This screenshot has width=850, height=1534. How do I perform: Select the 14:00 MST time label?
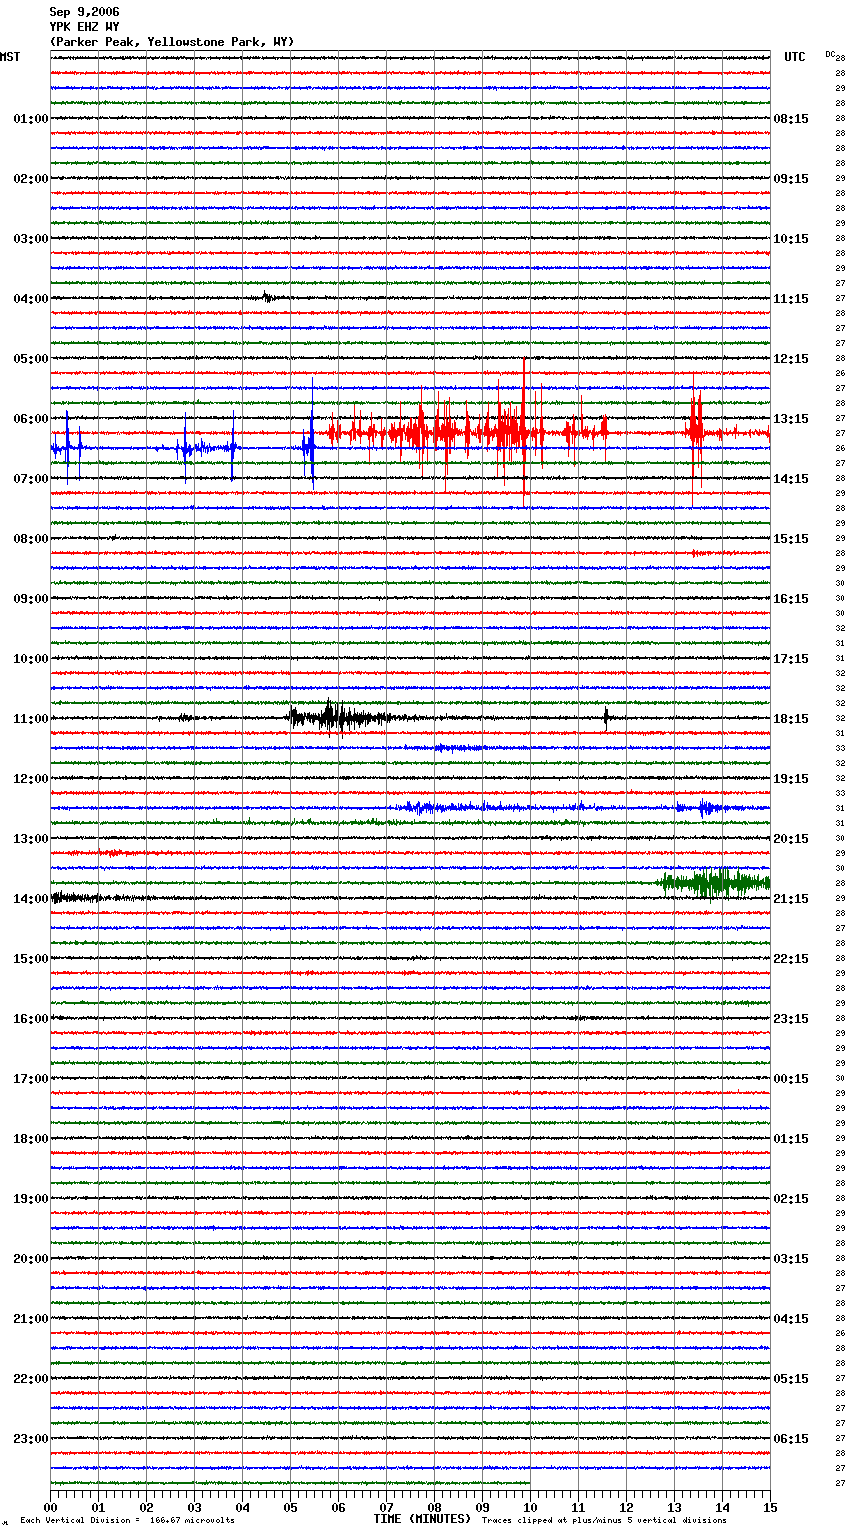(31, 899)
